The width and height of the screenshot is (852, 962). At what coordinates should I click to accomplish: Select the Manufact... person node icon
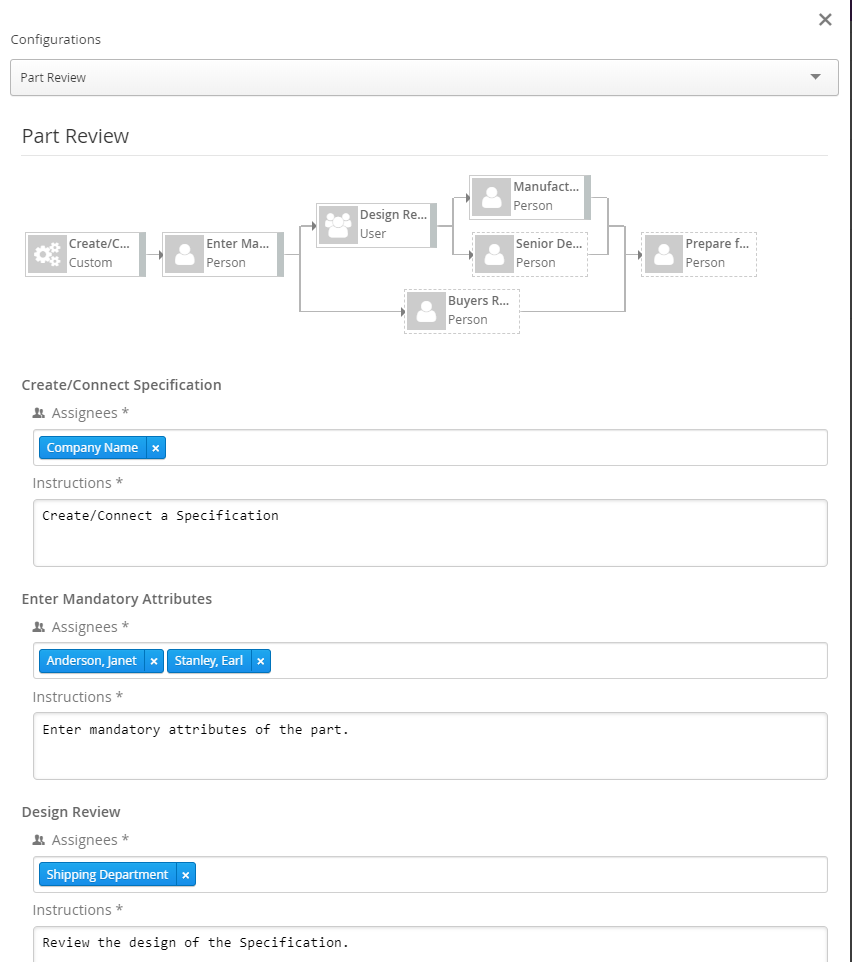491,197
